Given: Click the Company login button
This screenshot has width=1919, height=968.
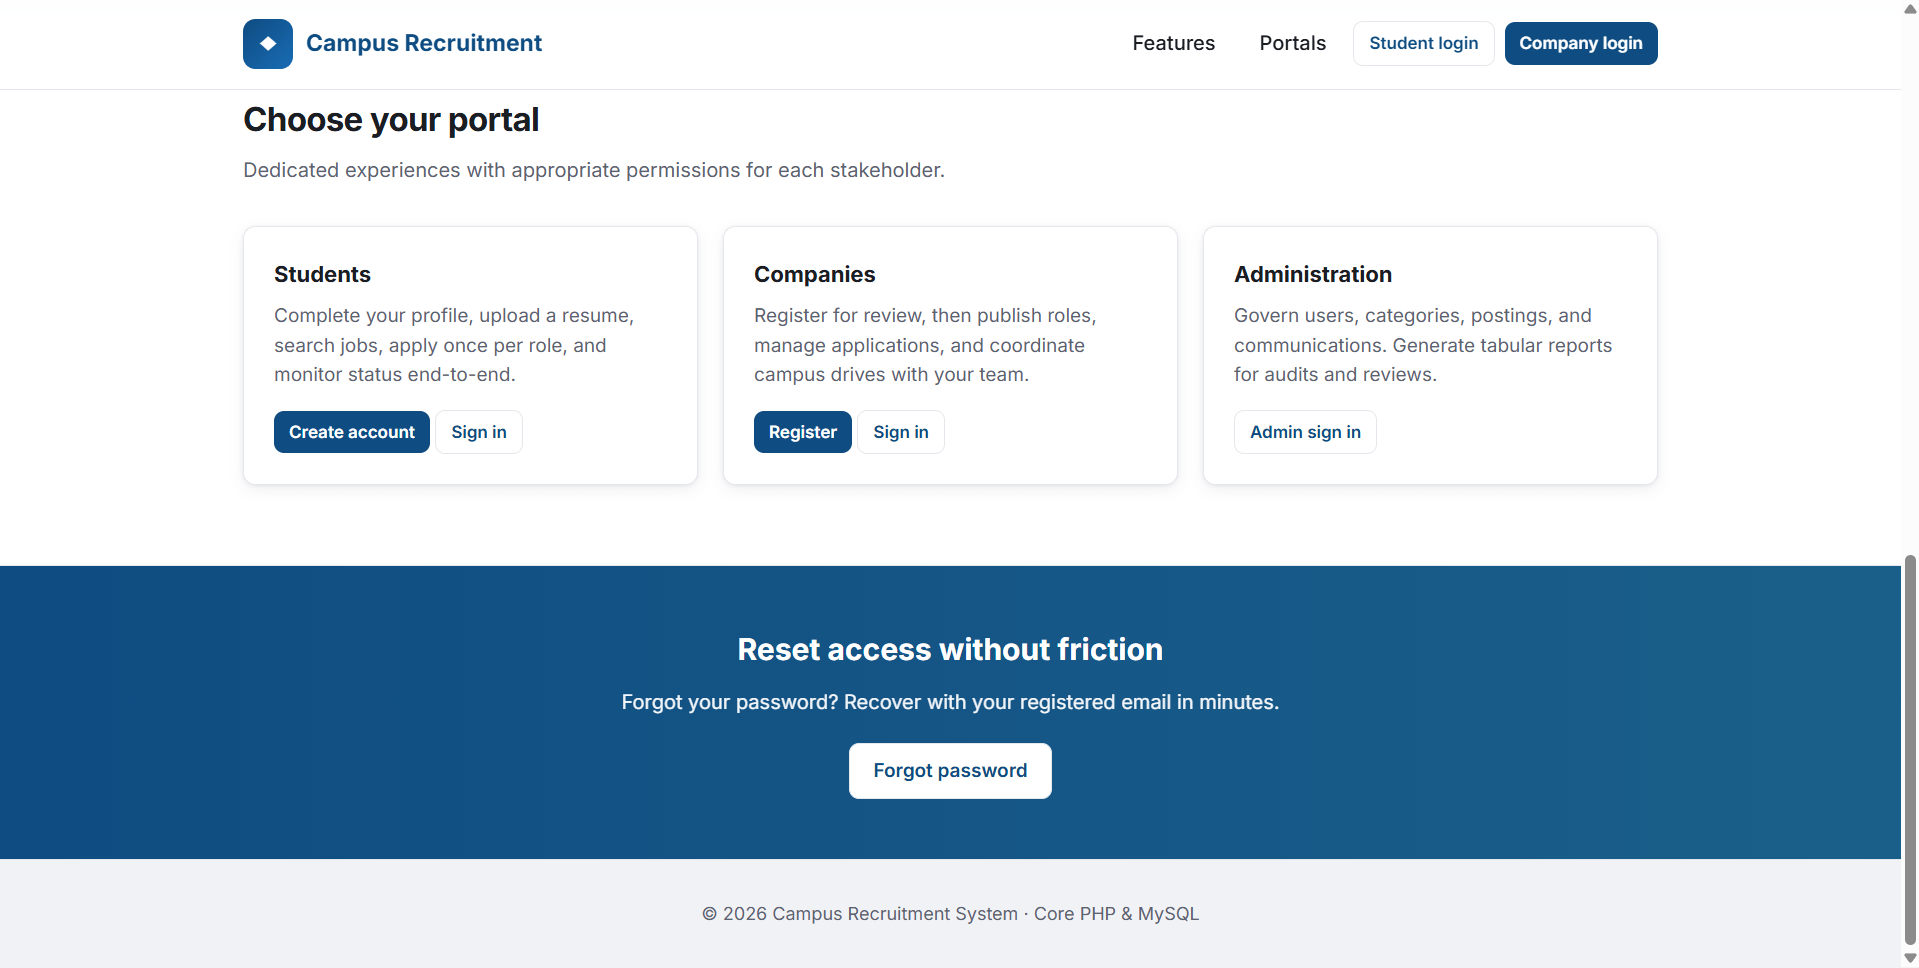Looking at the screenshot, I should 1580,43.
